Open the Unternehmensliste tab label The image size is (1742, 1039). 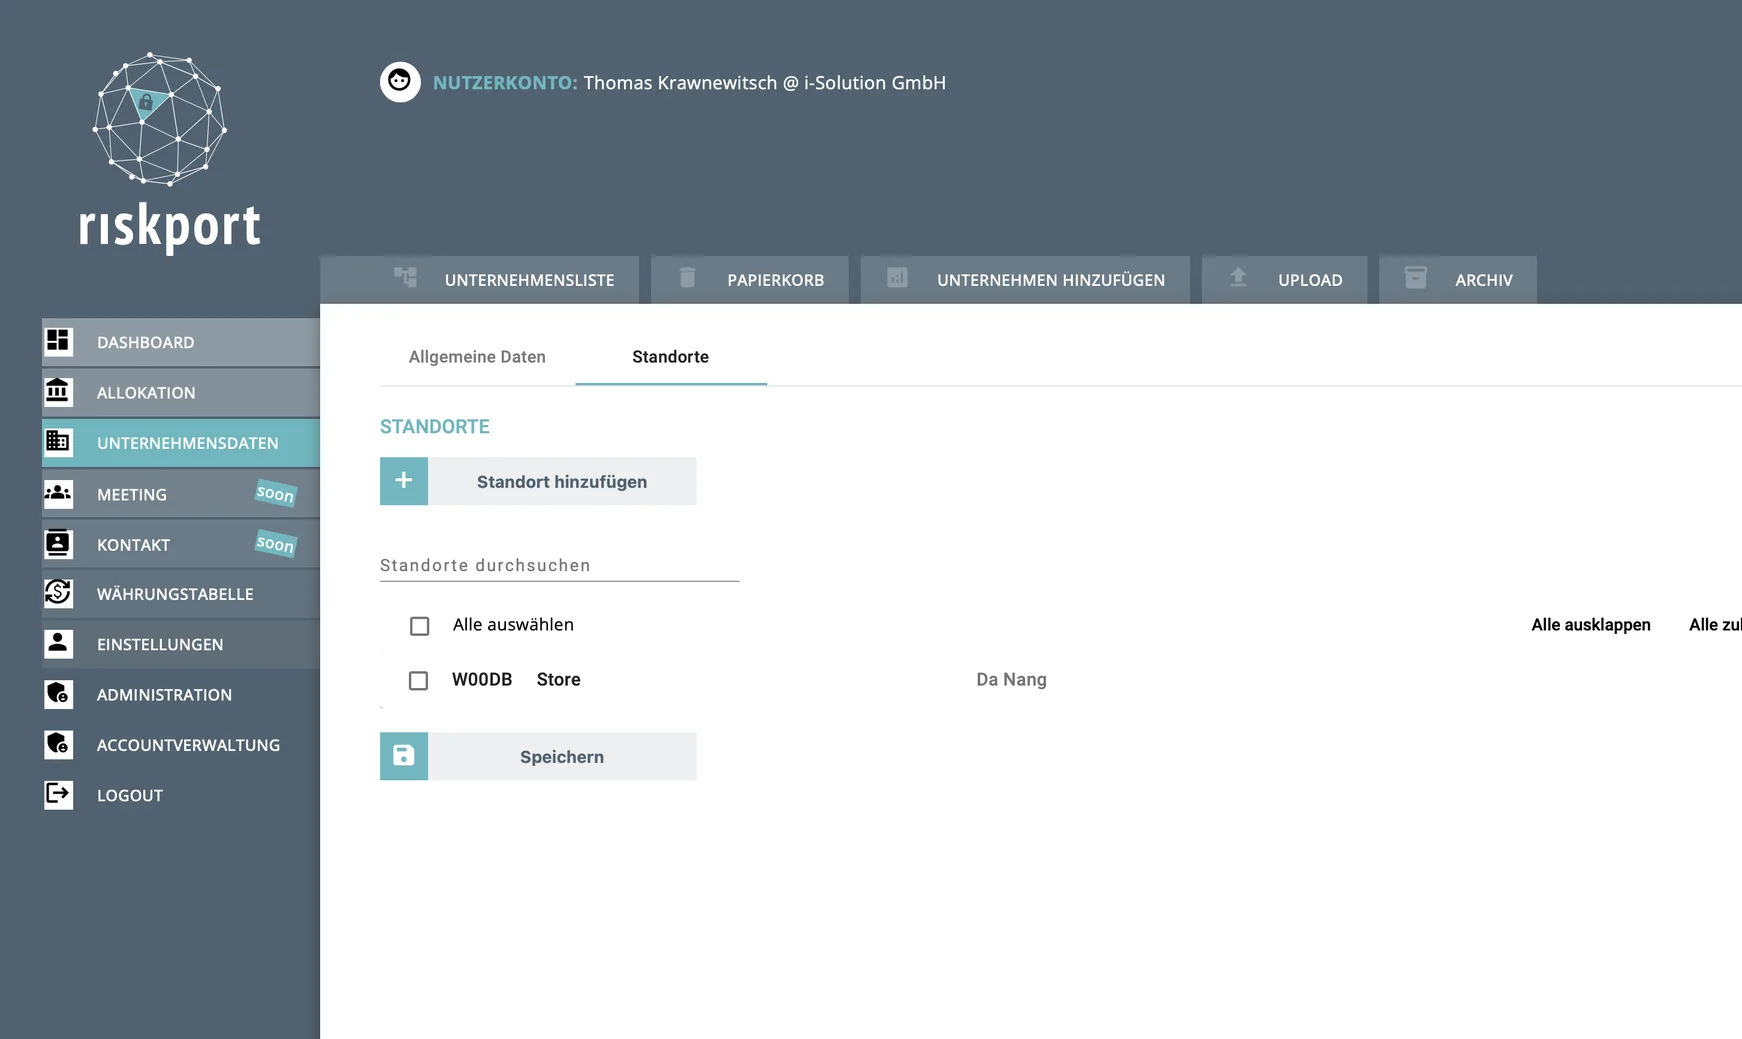[x=529, y=280]
